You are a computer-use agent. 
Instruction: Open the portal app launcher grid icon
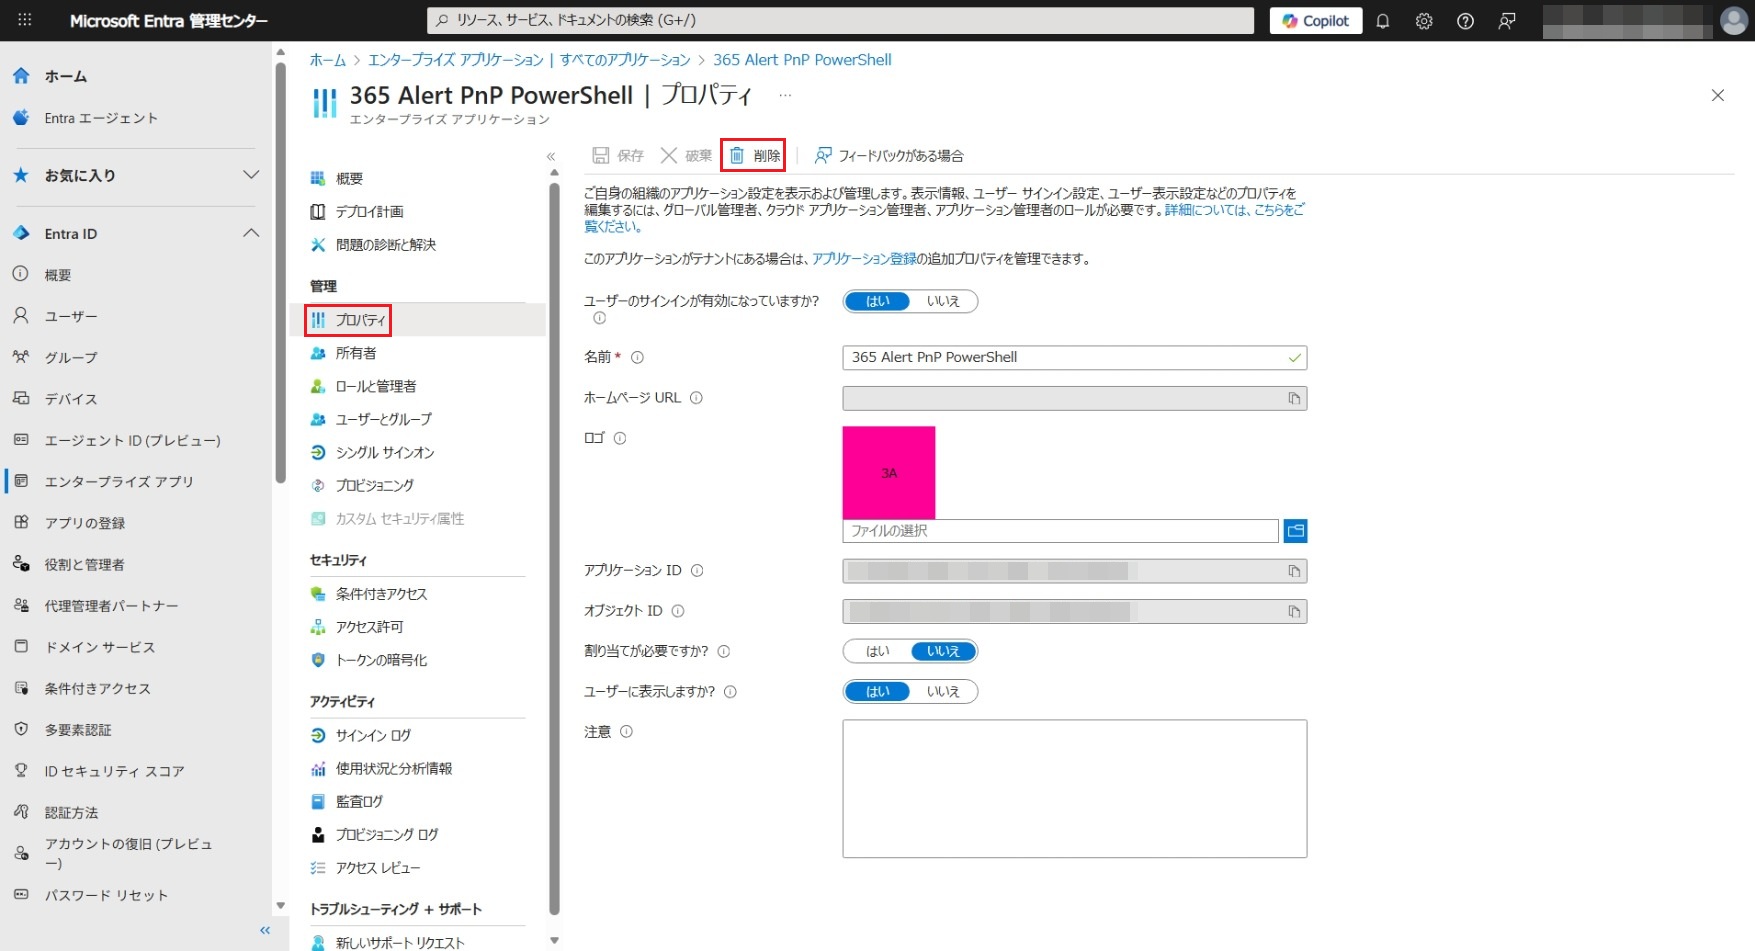pyautogui.click(x=25, y=20)
